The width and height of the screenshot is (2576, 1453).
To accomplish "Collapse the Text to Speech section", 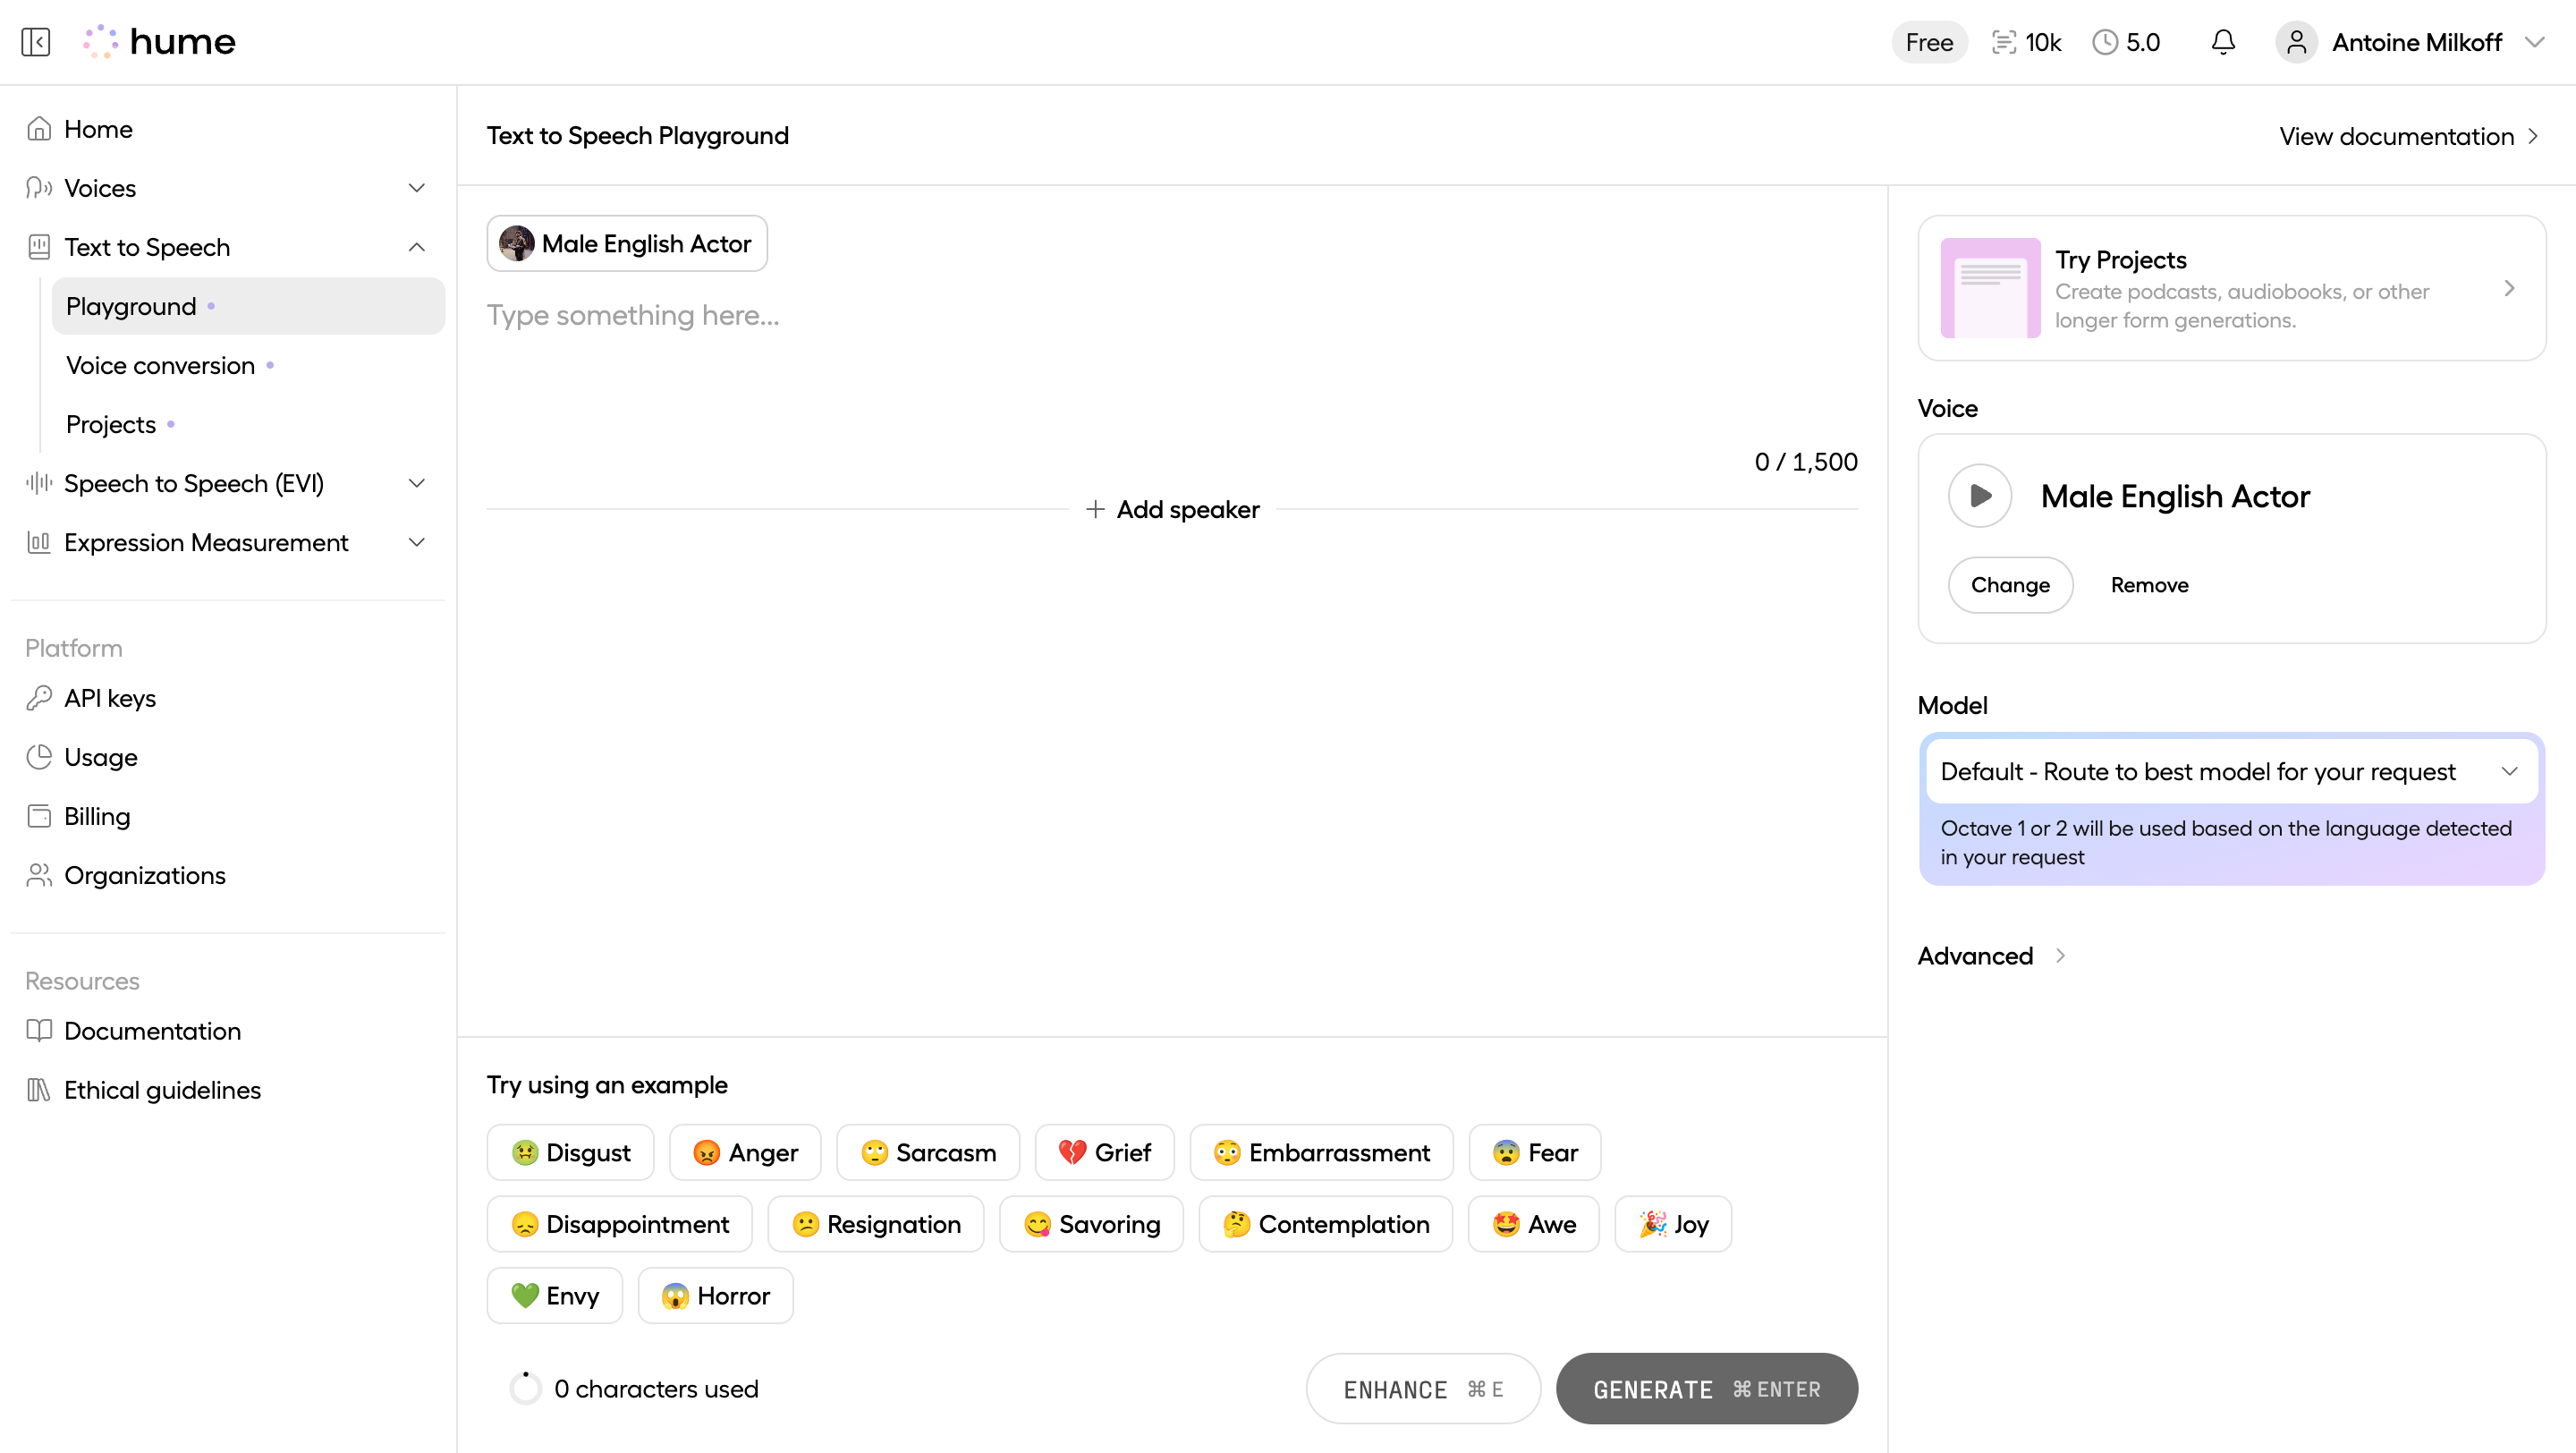I will click(417, 247).
